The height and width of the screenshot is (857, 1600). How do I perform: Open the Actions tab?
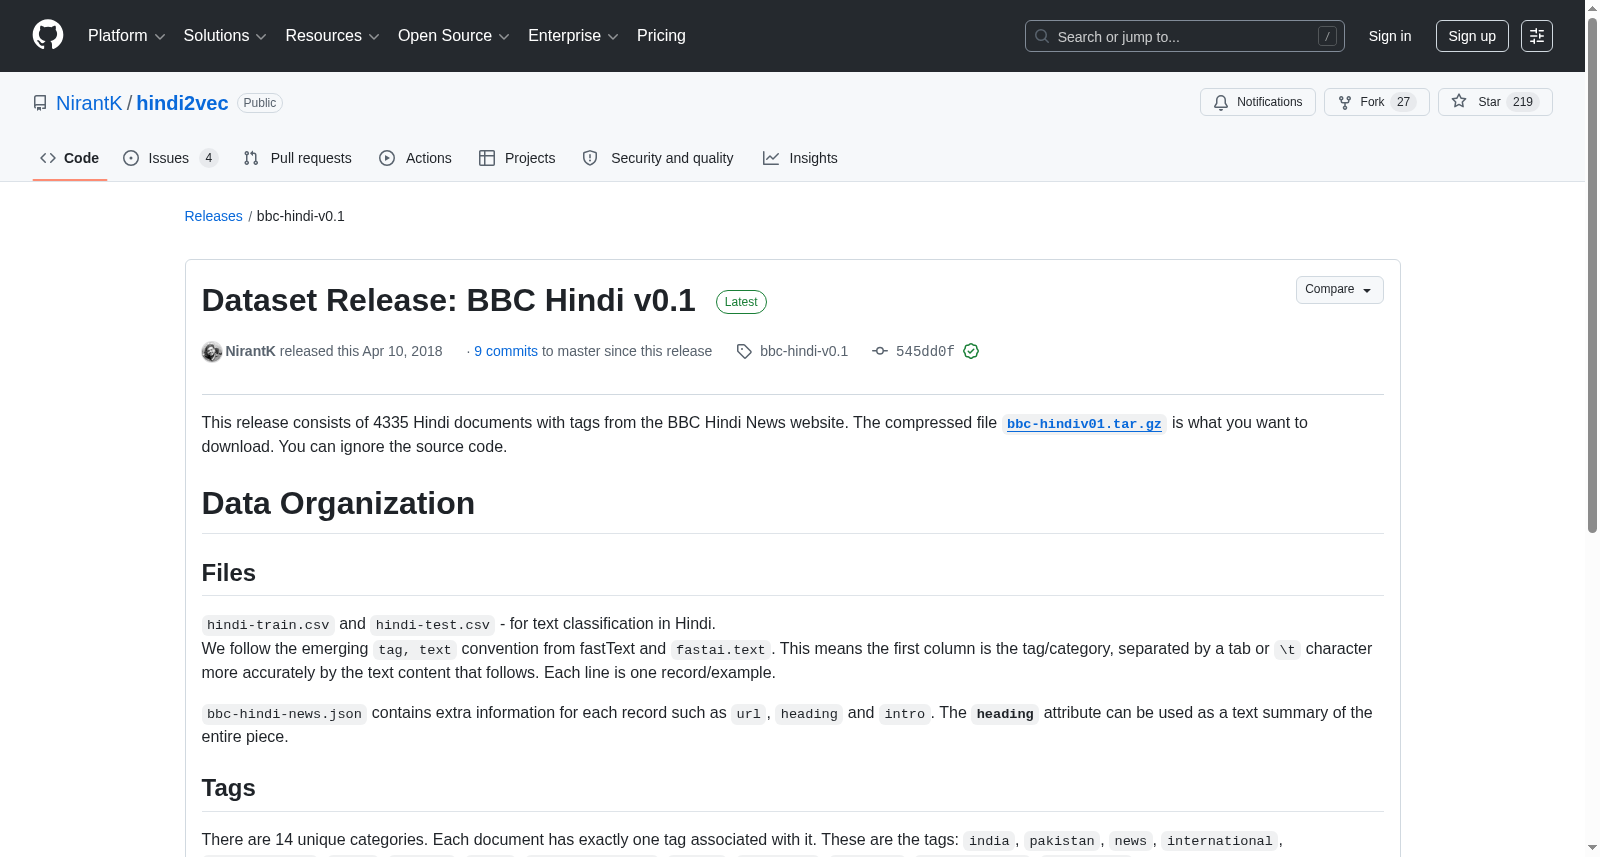(x=415, y=158)
